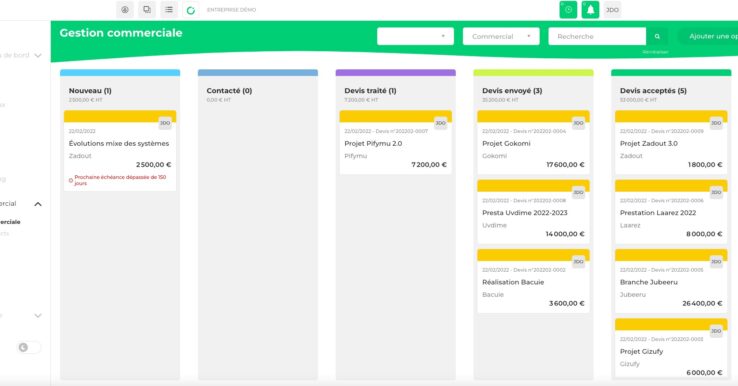
Task: Open the Commercial filter dropdown
Action: (x=501, y=36)
